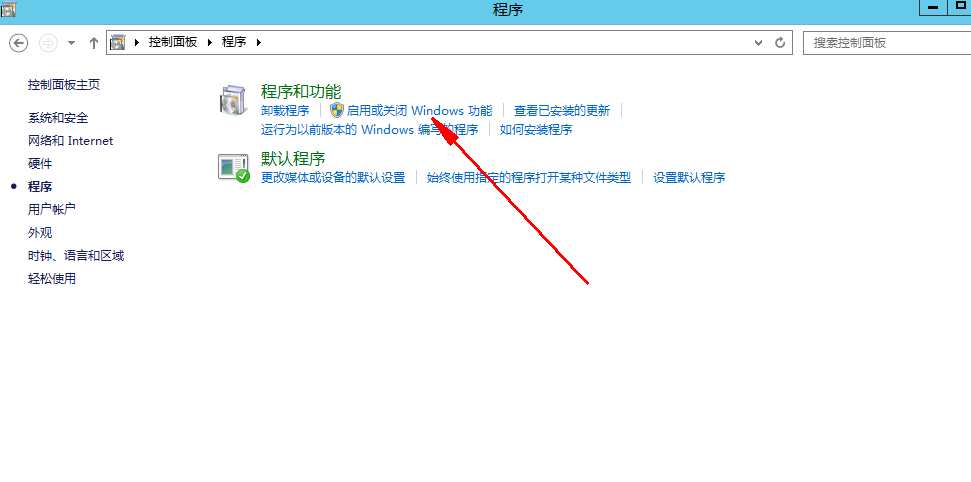Open 轻松使用 category

click(52, 278)
